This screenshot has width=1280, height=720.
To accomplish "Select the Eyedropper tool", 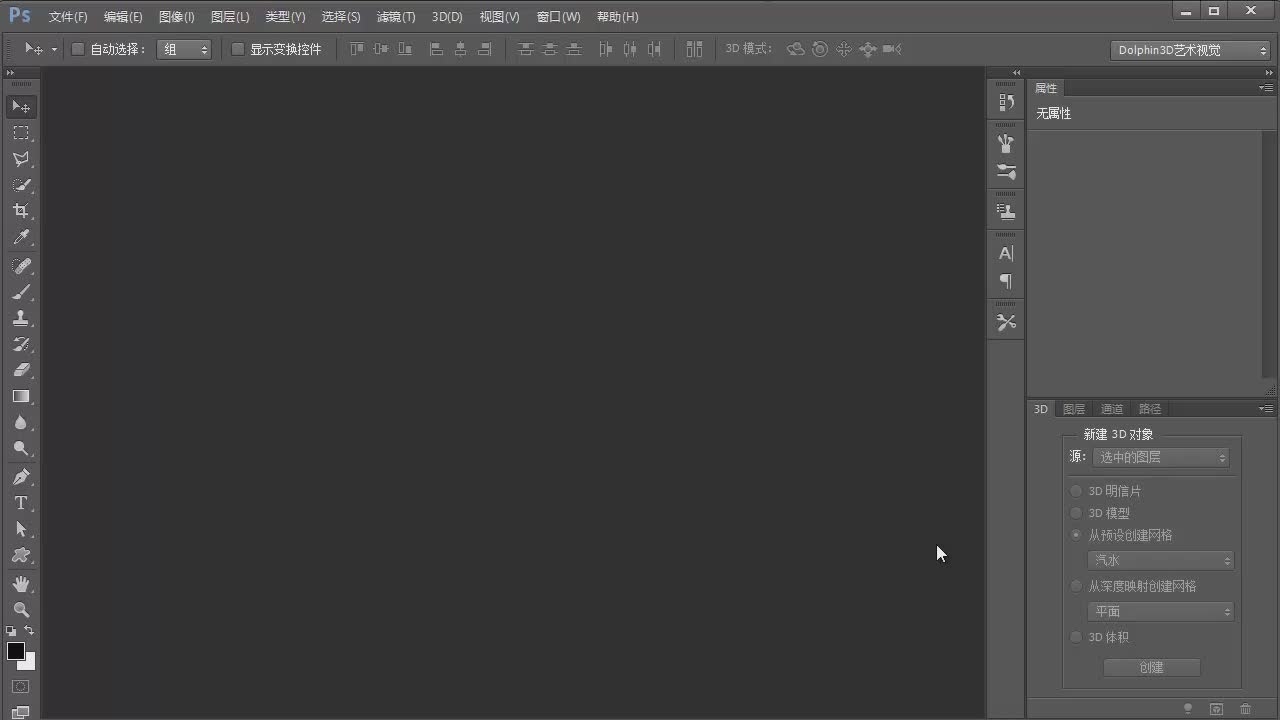I will pyautogui.click(x=21, y=237).
